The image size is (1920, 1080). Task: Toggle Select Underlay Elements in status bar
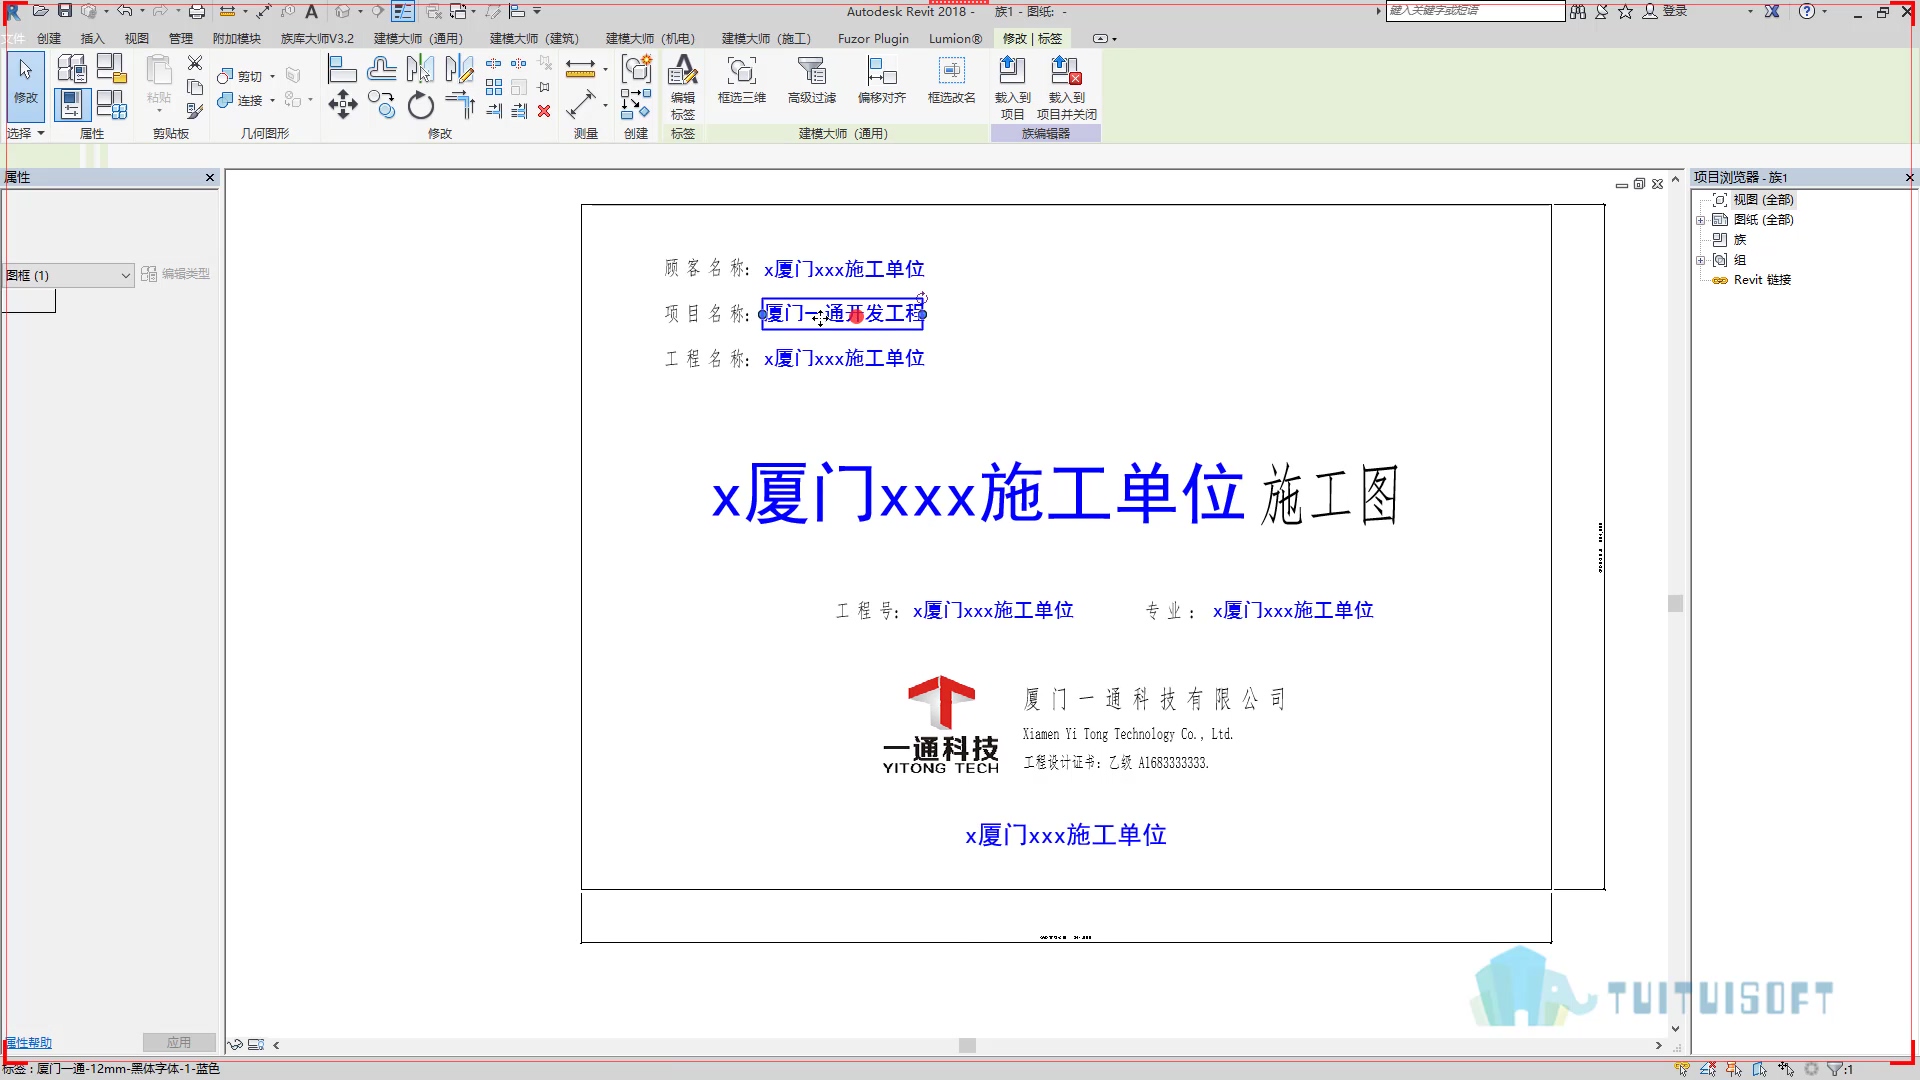click(x=1708, y=1069)
